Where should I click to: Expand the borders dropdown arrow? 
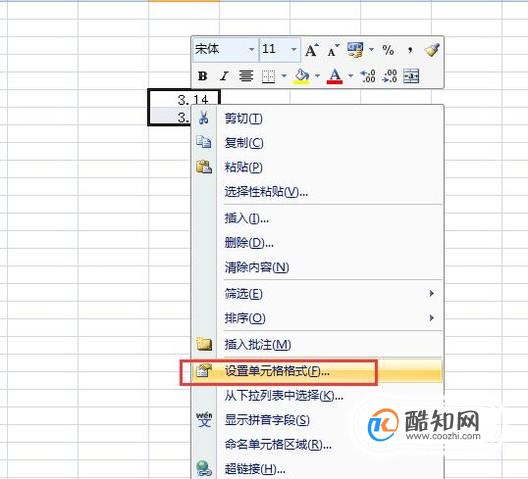pos(284,76)
